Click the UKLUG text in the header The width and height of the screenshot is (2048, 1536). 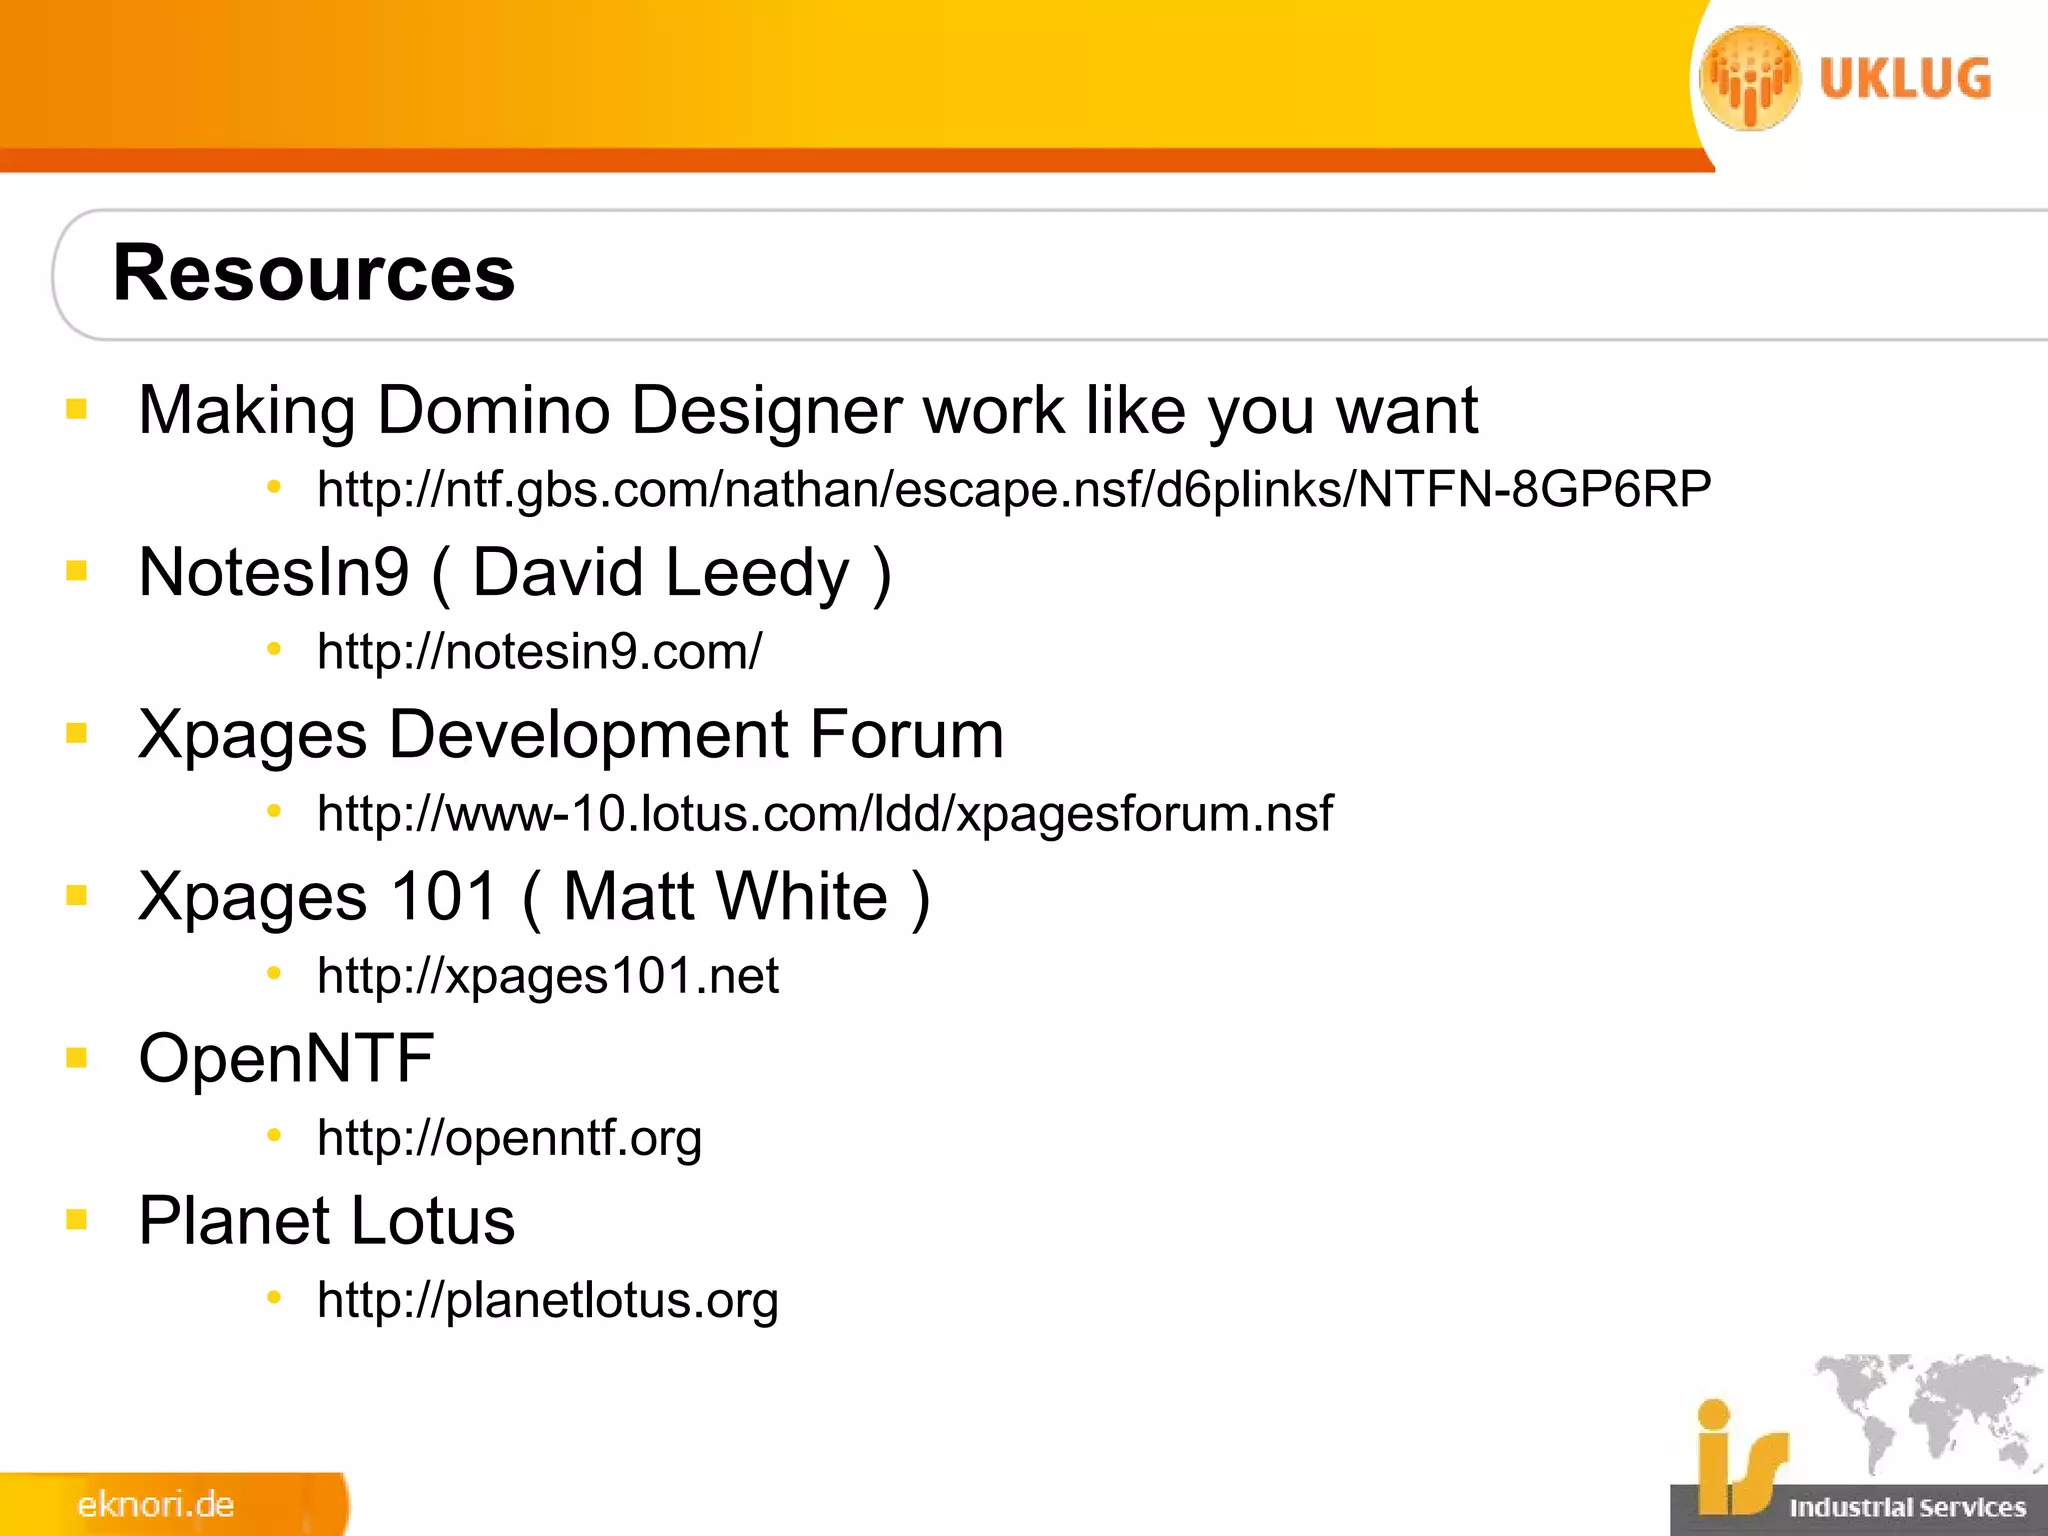tap(1905, 79)
